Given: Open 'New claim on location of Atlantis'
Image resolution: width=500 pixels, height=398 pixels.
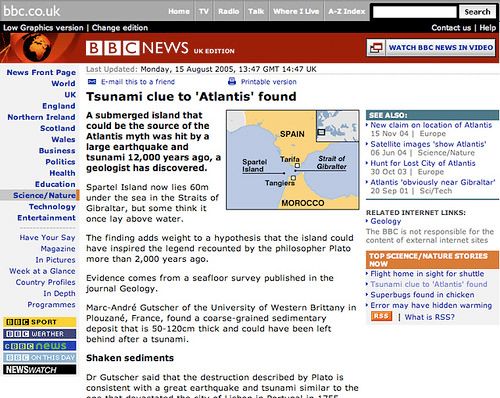Looking at the screenshot, I should point(431,125).
